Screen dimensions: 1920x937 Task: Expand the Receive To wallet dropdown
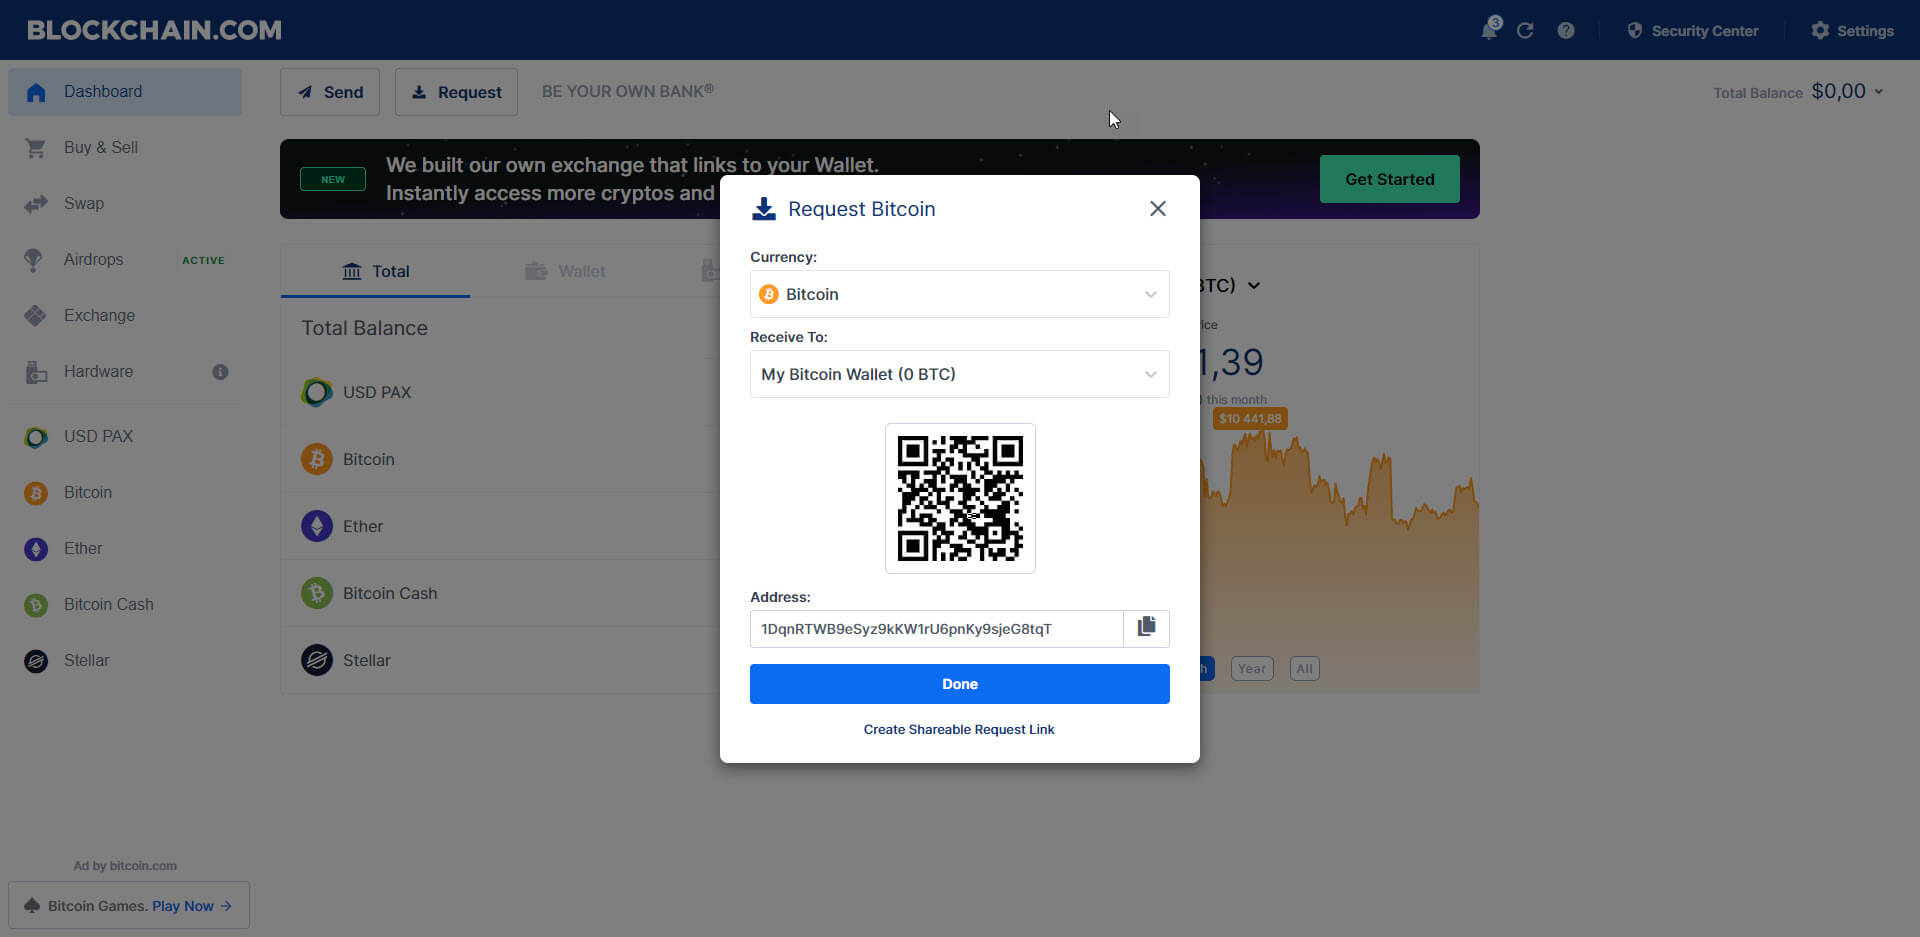pos(960,374)
